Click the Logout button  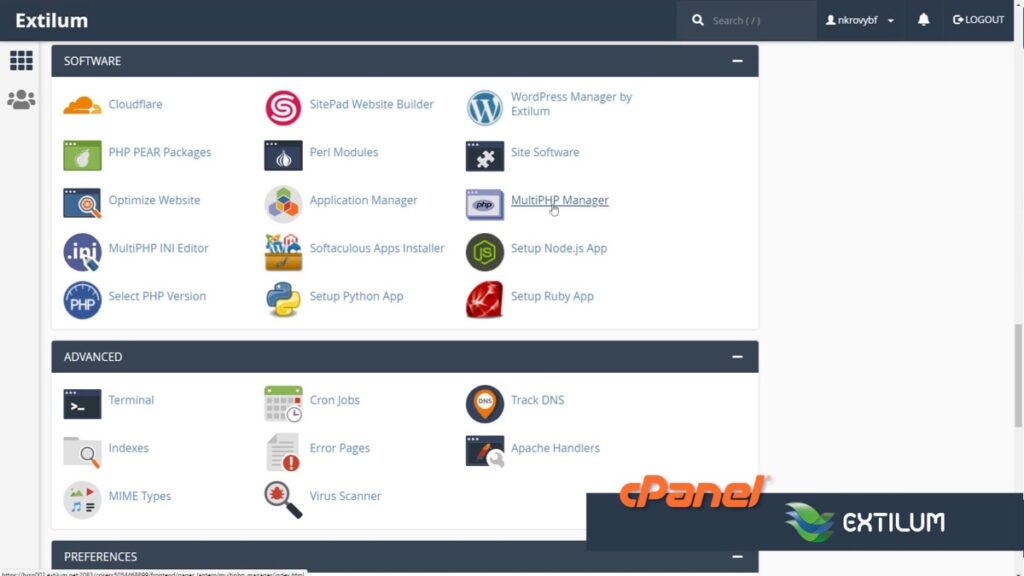click(x=978, y=20)
